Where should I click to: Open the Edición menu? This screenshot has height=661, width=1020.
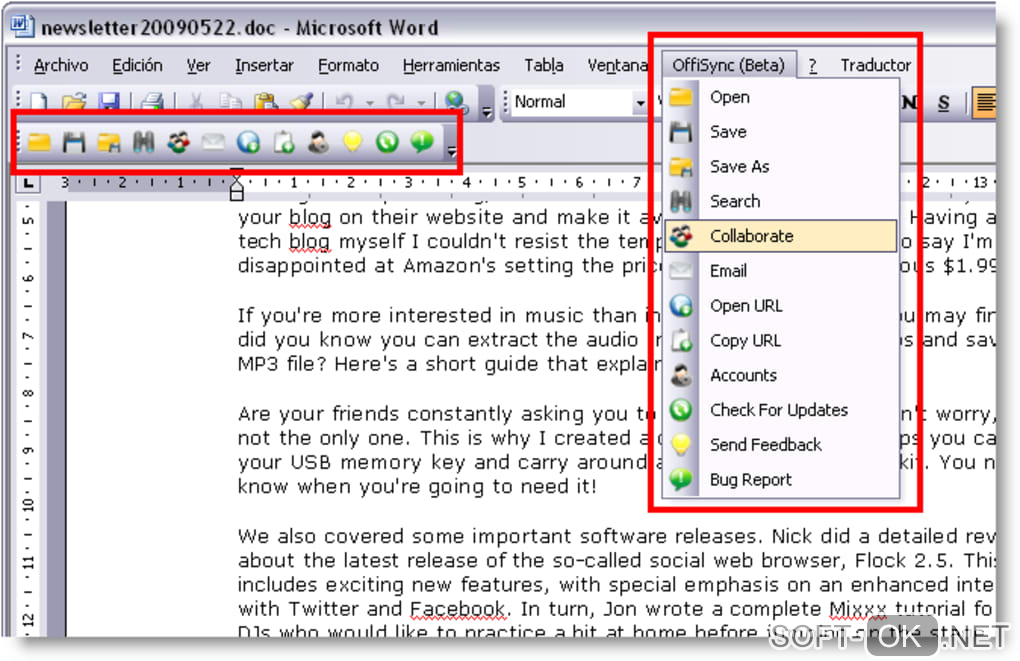(x=137, y=66)
